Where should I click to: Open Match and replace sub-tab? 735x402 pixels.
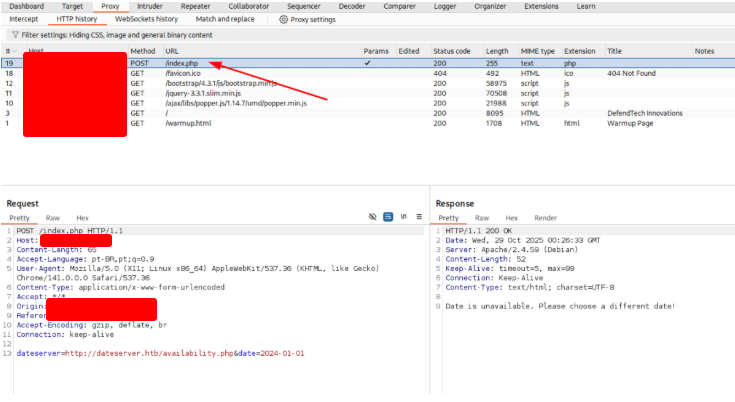pos(225,19)
